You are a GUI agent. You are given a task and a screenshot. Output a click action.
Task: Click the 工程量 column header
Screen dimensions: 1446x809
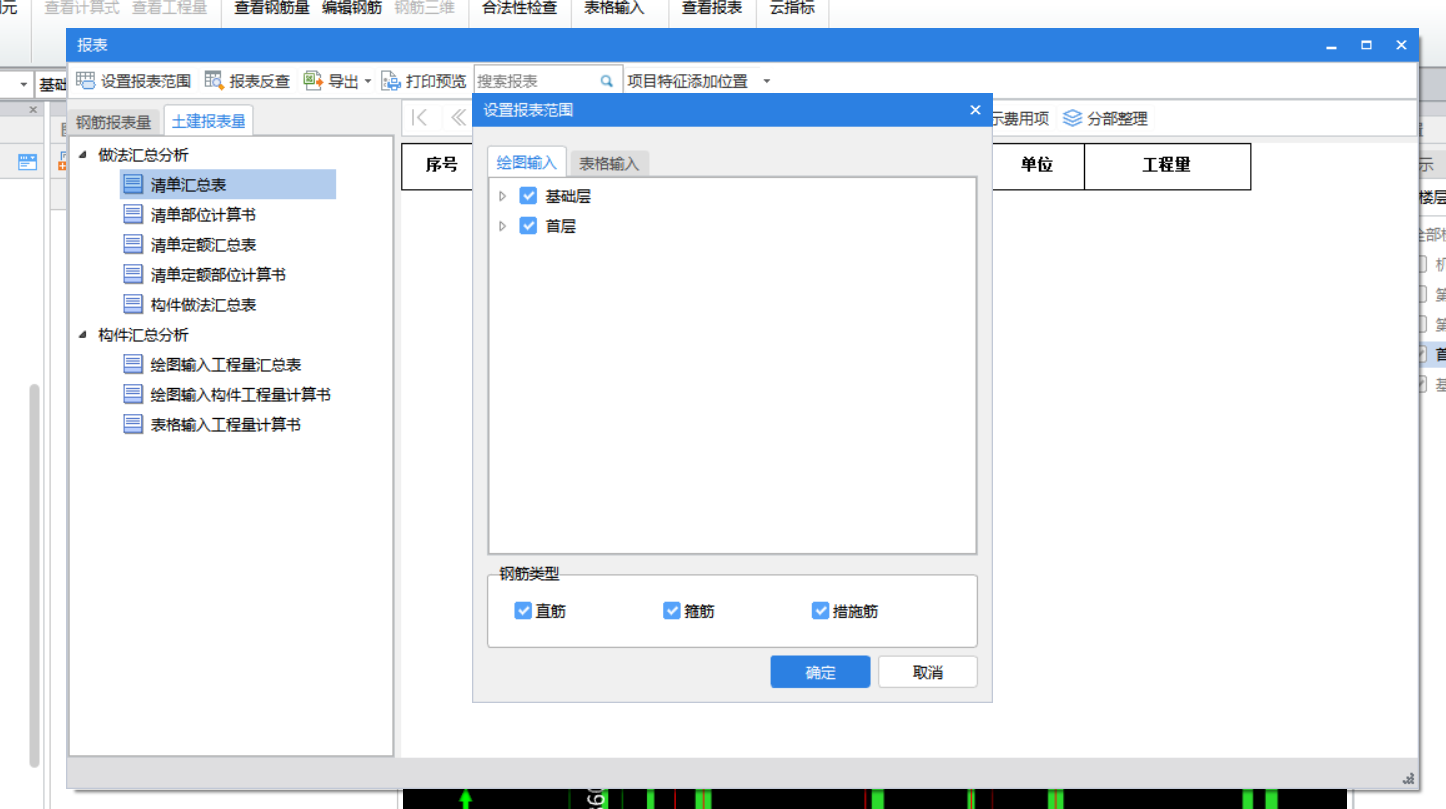(x=1167, y=166)
